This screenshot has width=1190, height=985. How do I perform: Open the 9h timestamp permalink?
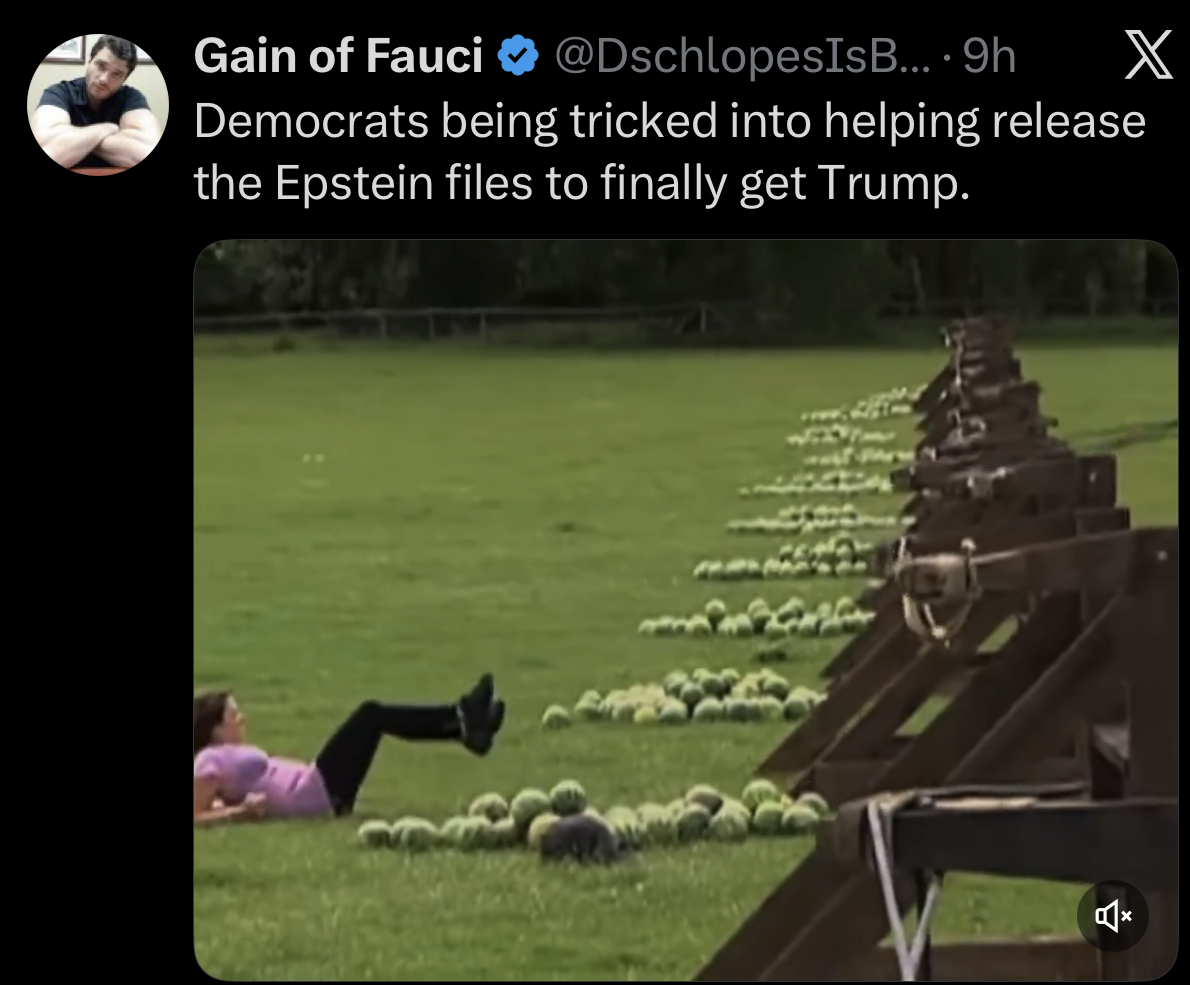(x=989, y=55)
